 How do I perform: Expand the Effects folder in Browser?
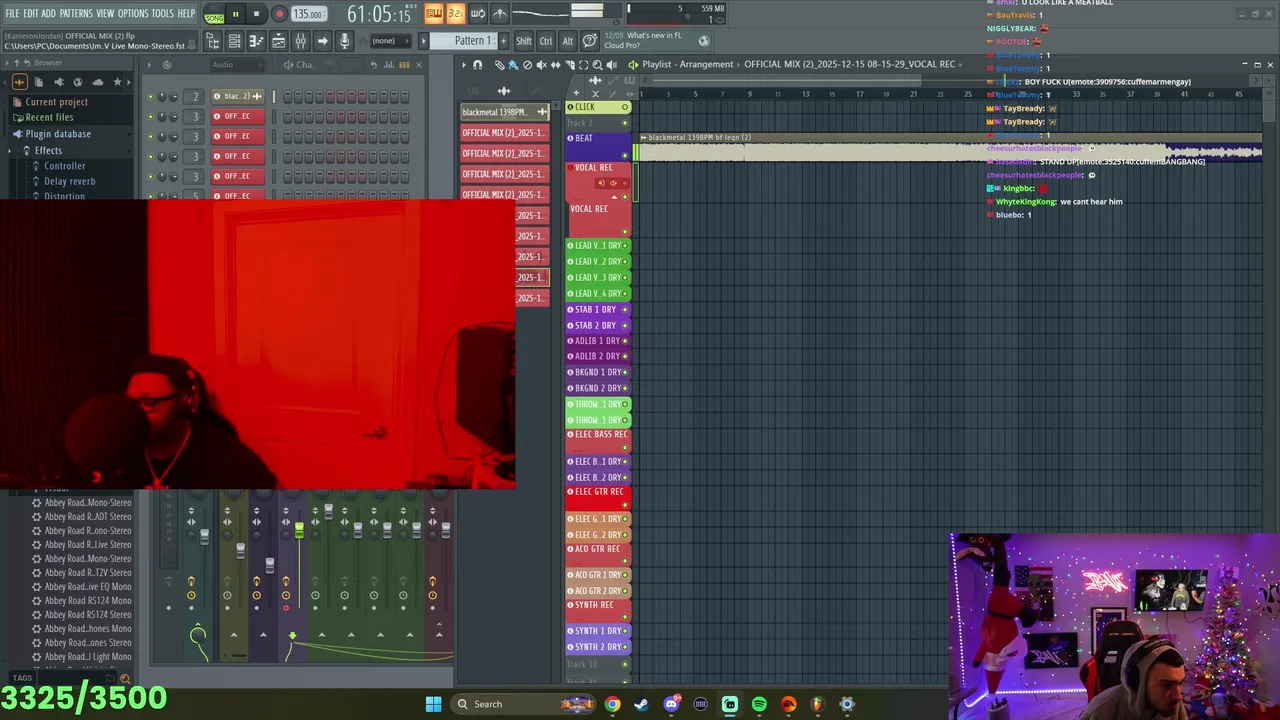tap(48, 151)
